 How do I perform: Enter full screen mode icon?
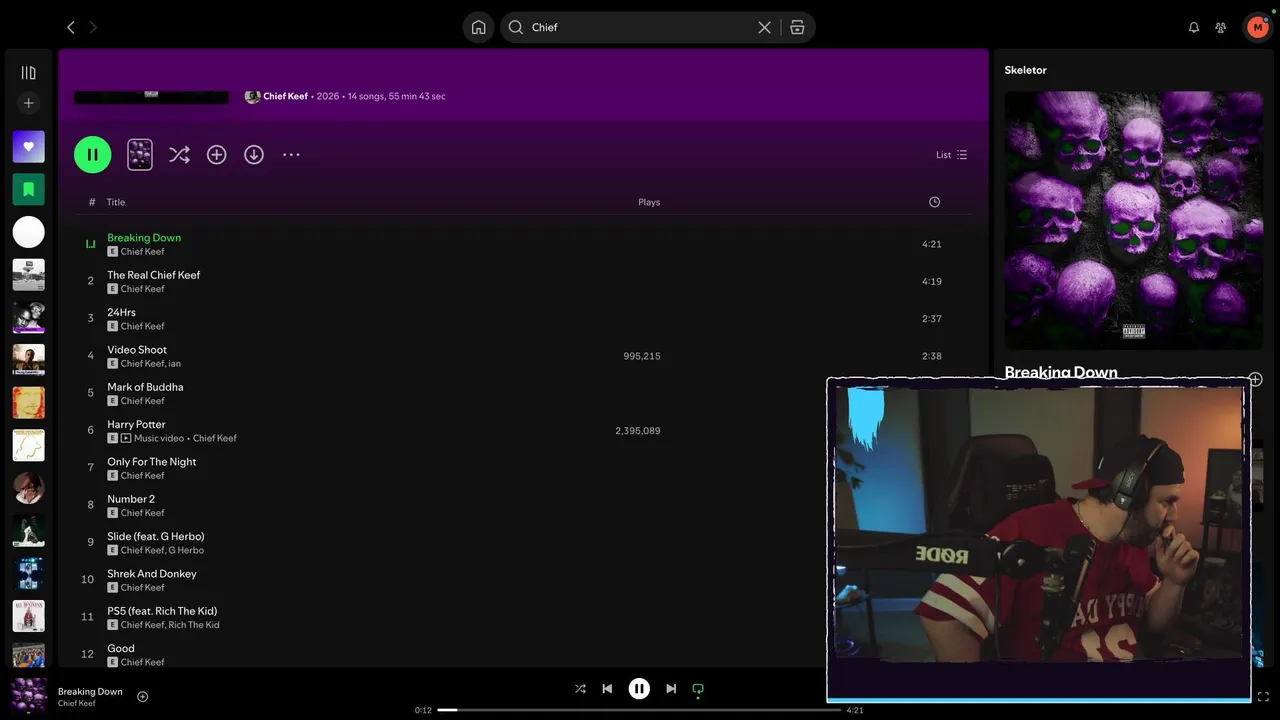tap(1263, 696)
